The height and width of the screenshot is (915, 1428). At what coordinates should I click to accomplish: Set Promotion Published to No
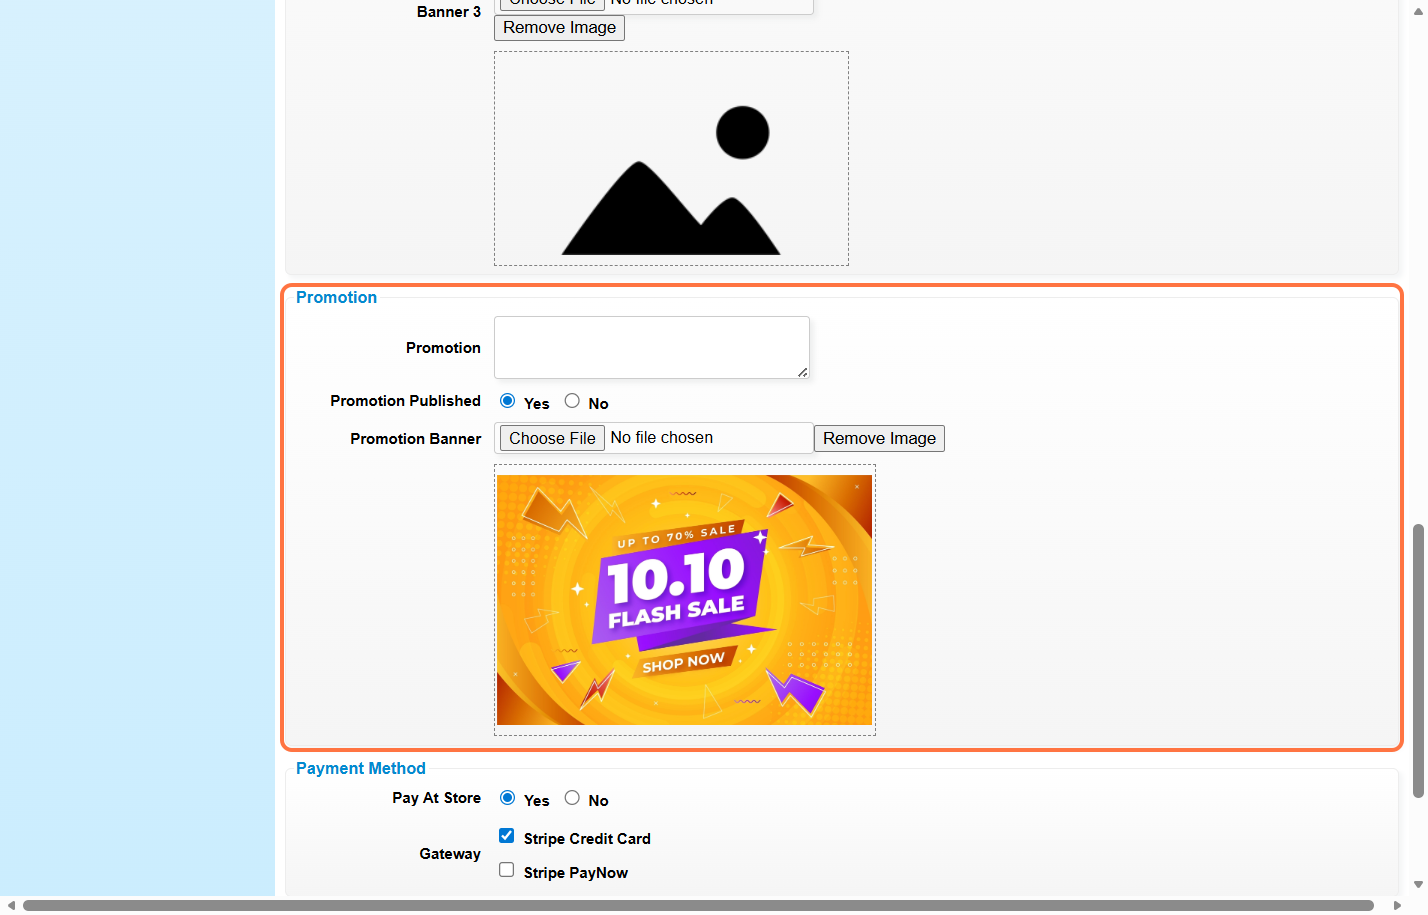pos(572,401)
